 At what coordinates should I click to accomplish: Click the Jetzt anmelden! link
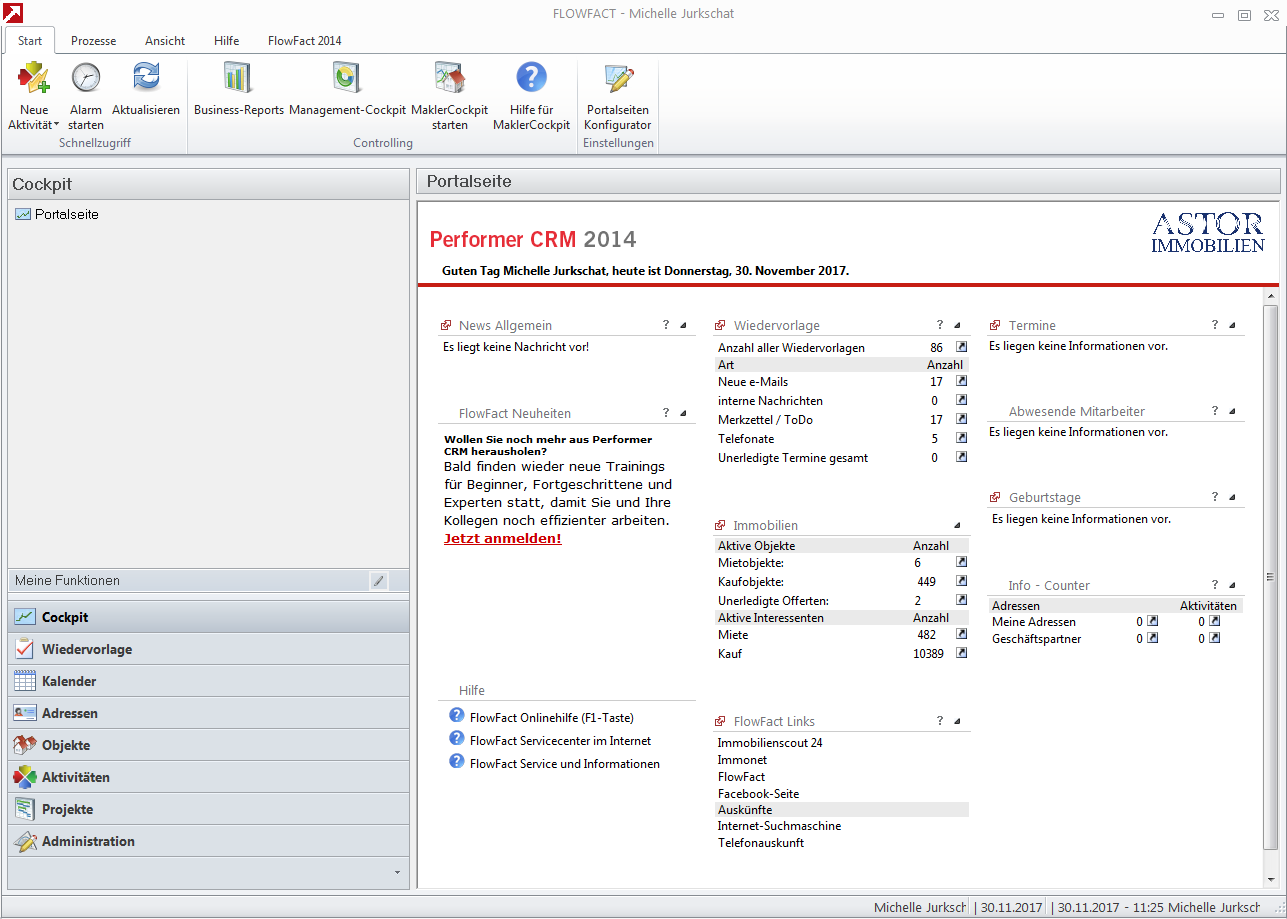pos(502,539)
